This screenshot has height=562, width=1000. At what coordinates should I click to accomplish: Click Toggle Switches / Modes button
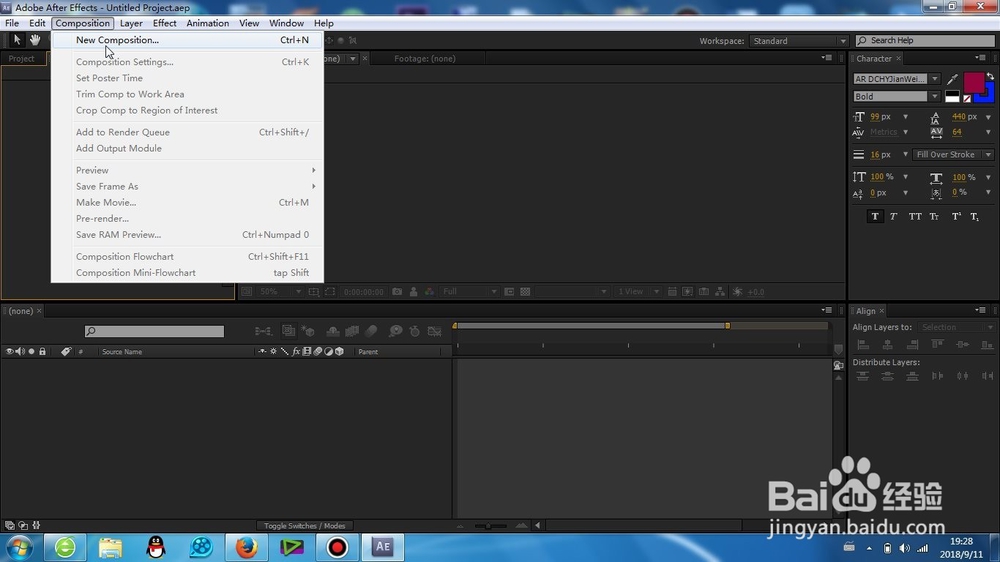pyautogui.click(x=304, y=526)
